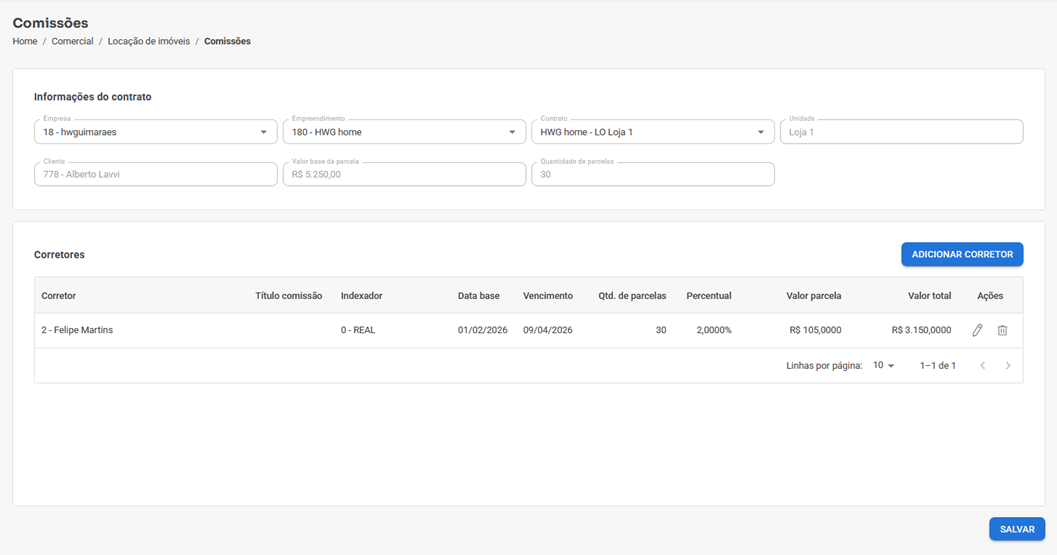This screenshot has width=1057, height=555.
Task: Click the 1–1 de 1 pagination text
Action: tap(938, 366)
